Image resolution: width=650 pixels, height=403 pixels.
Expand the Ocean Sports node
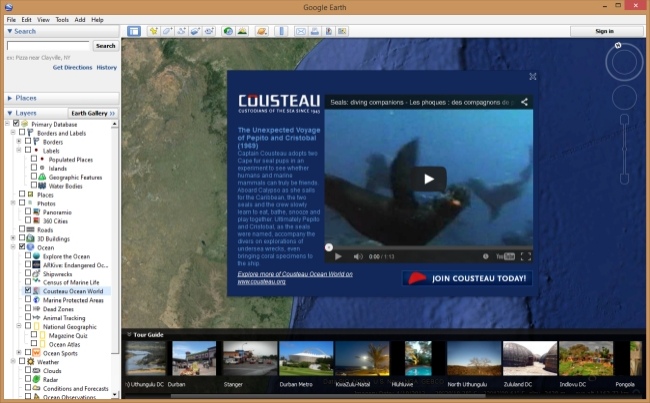19,352
